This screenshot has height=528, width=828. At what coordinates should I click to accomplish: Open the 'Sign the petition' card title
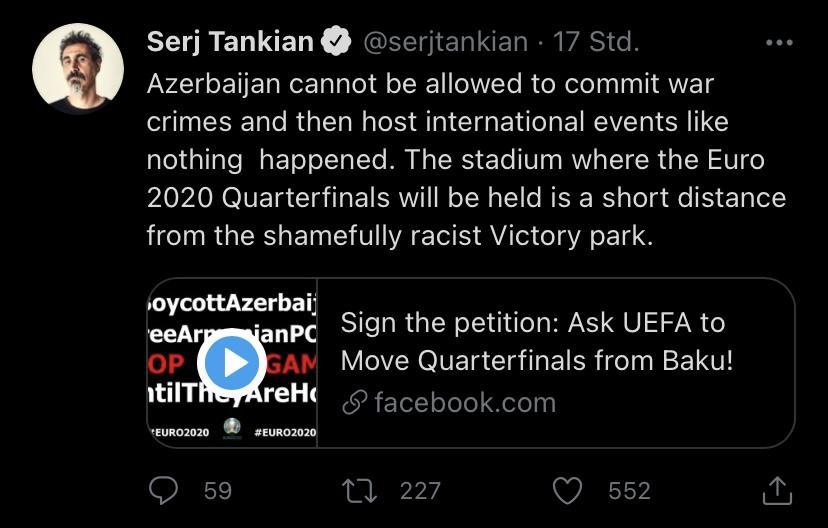point(537,341)
